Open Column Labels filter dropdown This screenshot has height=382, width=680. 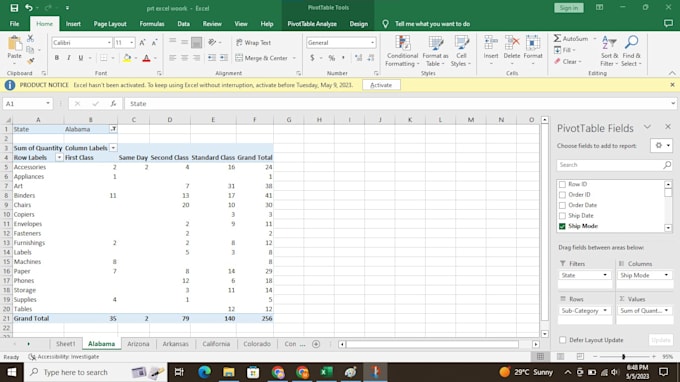point(113,148)
